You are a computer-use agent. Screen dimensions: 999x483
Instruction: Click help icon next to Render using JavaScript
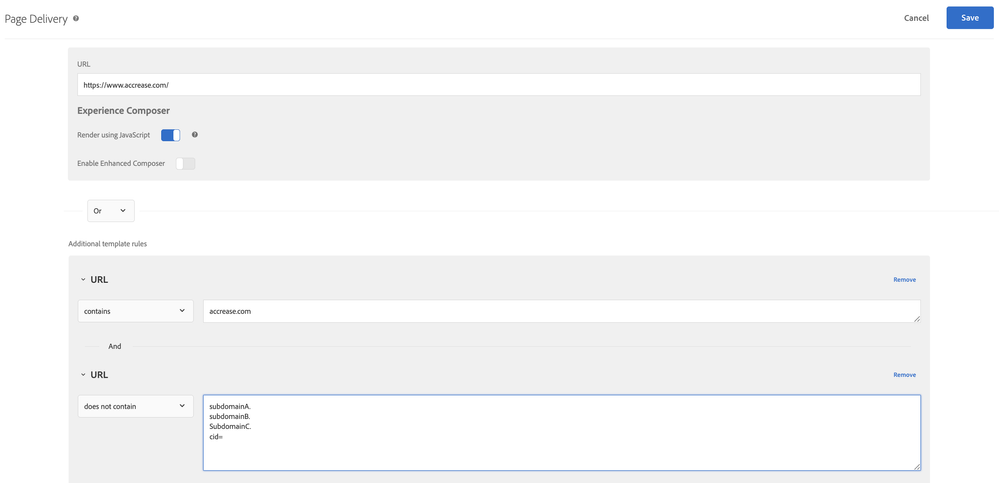(195, 134)
